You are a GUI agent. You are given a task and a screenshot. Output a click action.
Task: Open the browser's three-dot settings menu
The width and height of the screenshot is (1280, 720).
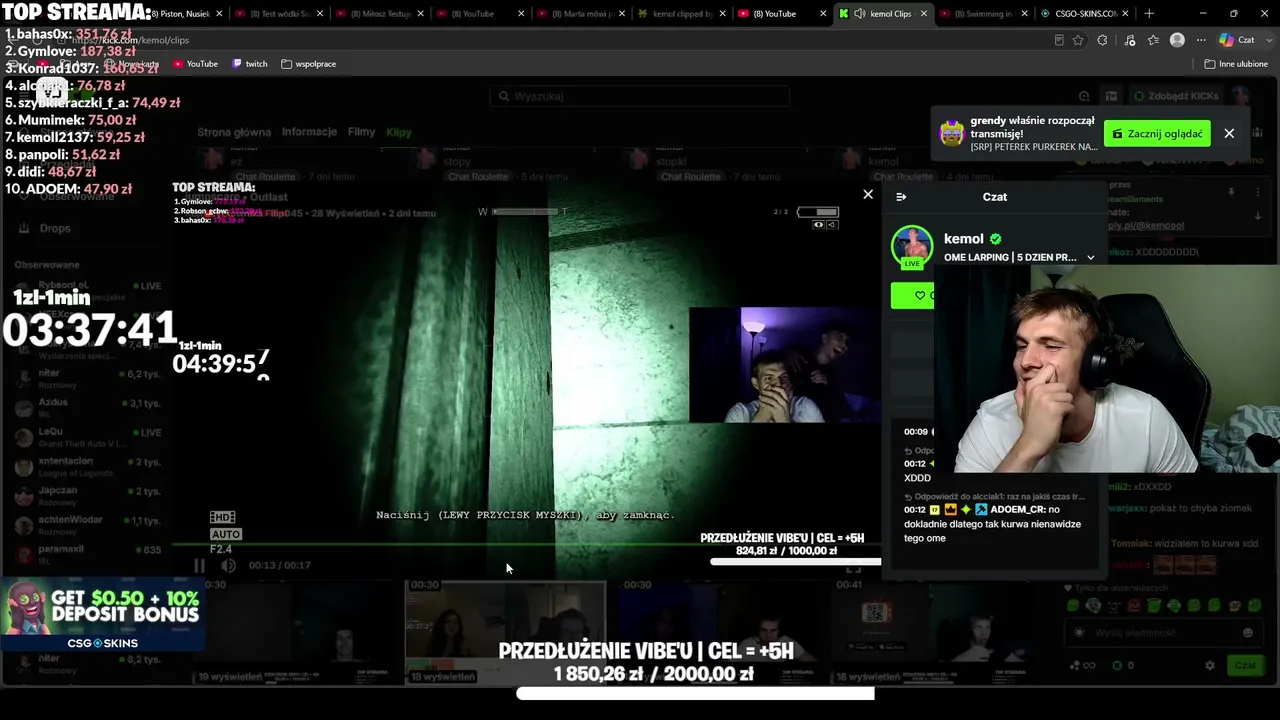[x=1200, y=40]
